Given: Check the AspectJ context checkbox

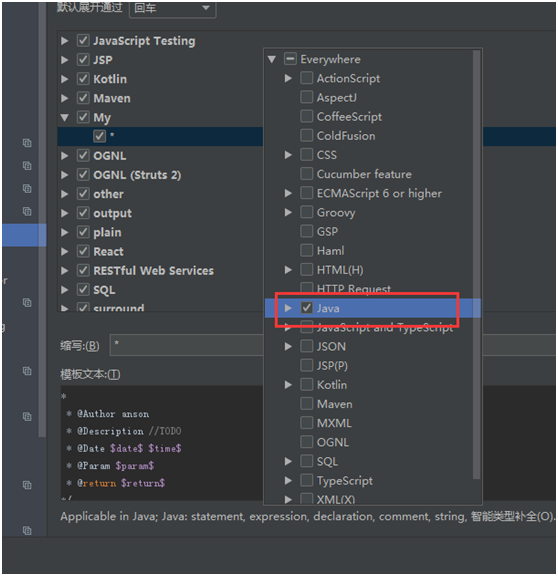Looking at the screenshot, I should [x=307, y=97].
